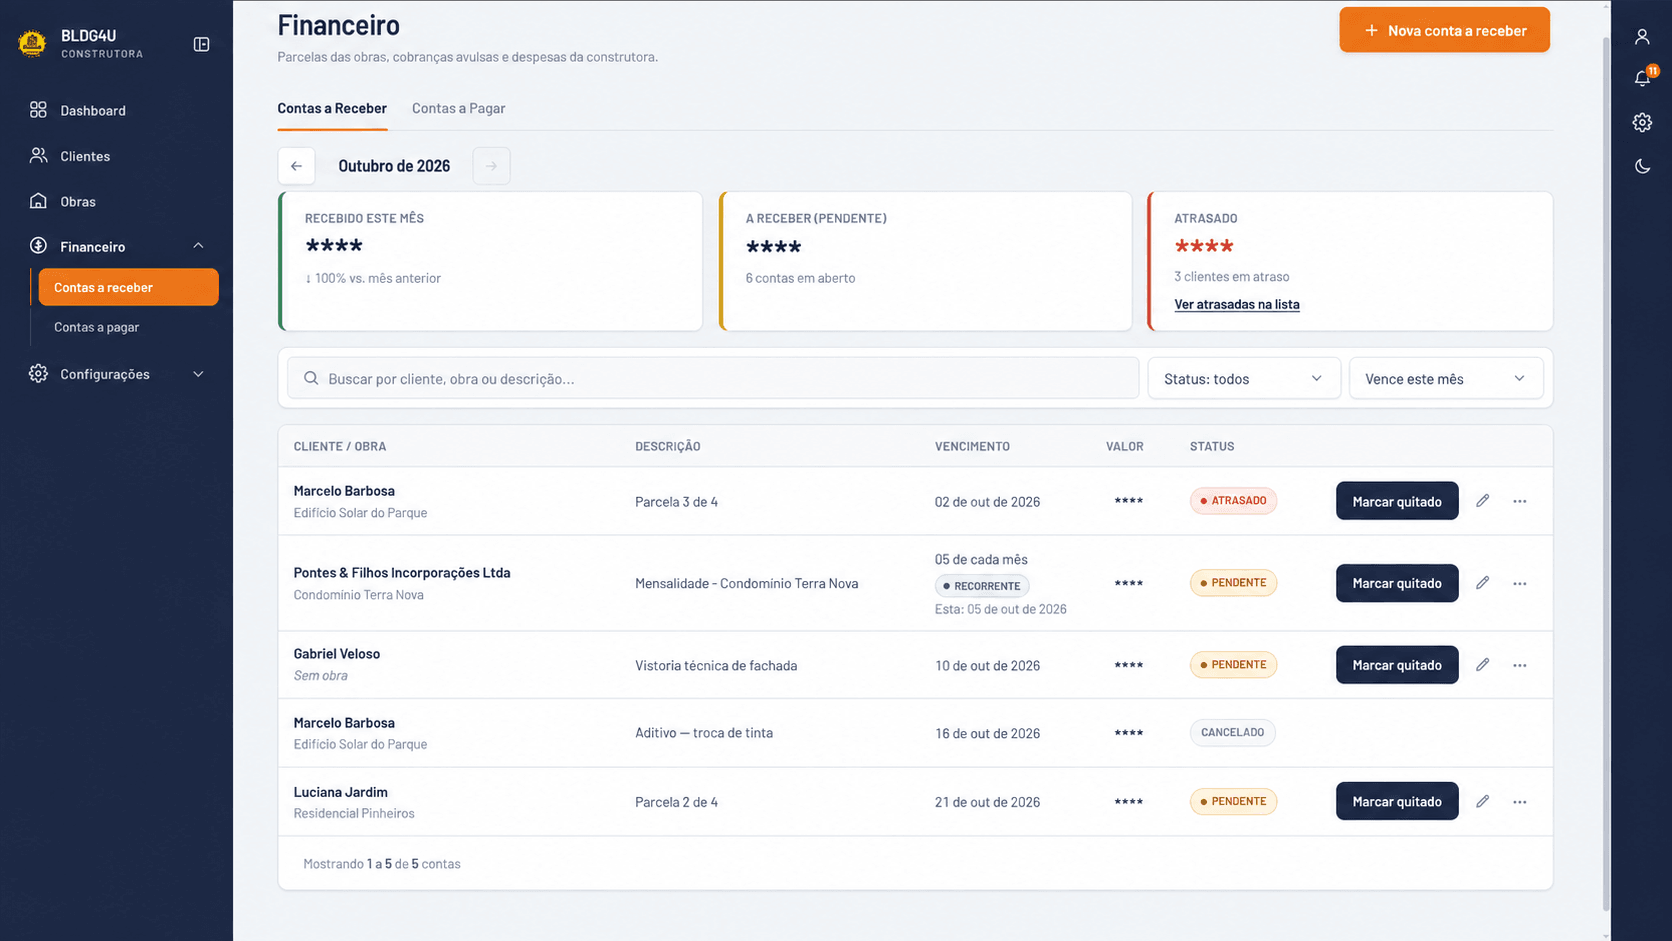Open more options for Parcela 3 de 4
Screen dimensions: 1672x941
pyautogui.click(x=1520, y=501)
